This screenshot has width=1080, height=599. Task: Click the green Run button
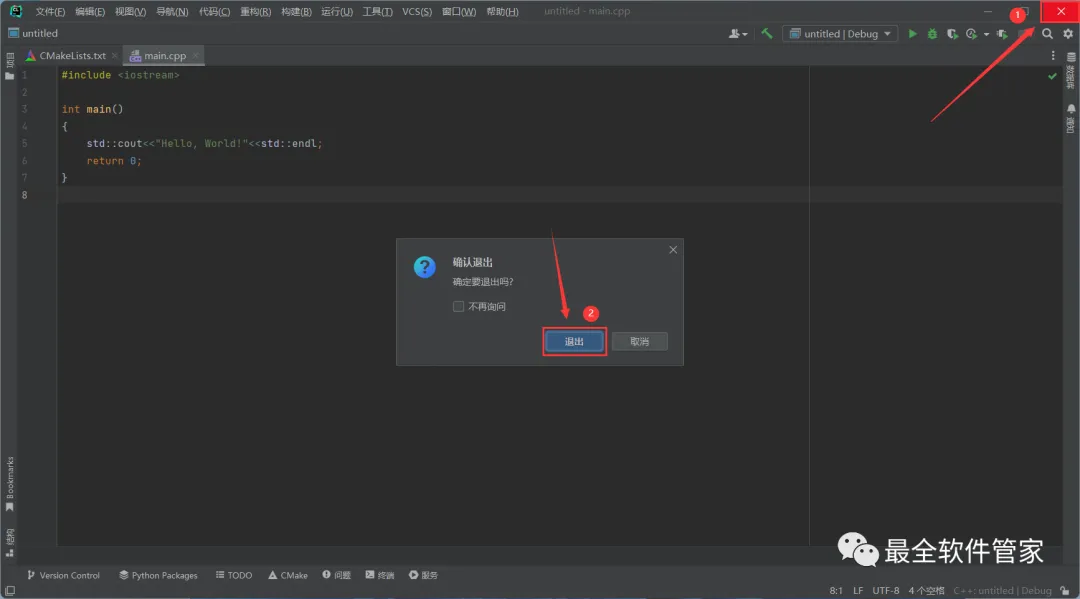pos(913,34)
